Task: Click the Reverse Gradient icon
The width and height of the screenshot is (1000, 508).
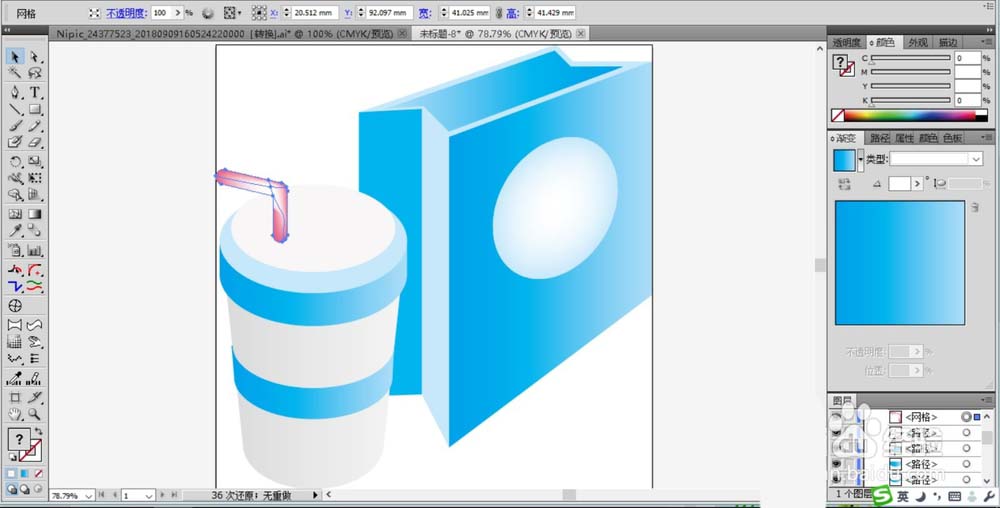Action: coord(844,184)
